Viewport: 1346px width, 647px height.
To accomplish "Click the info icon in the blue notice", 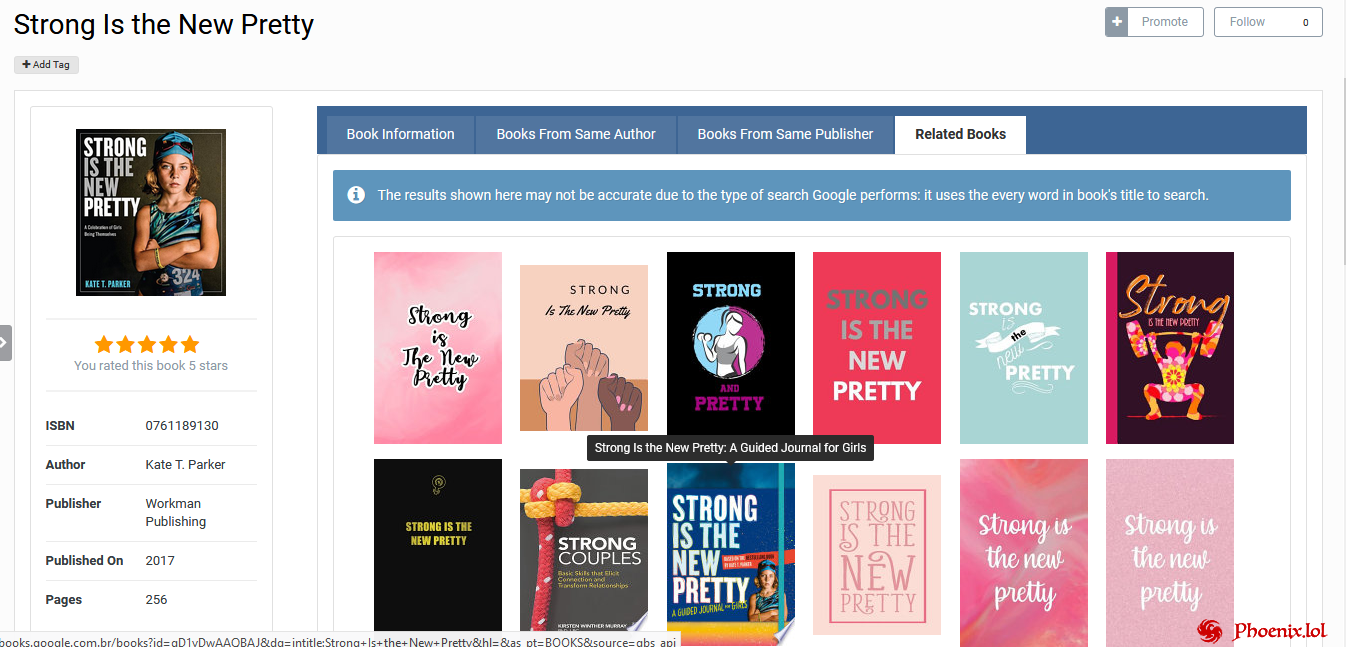I will tap(356, 195).
